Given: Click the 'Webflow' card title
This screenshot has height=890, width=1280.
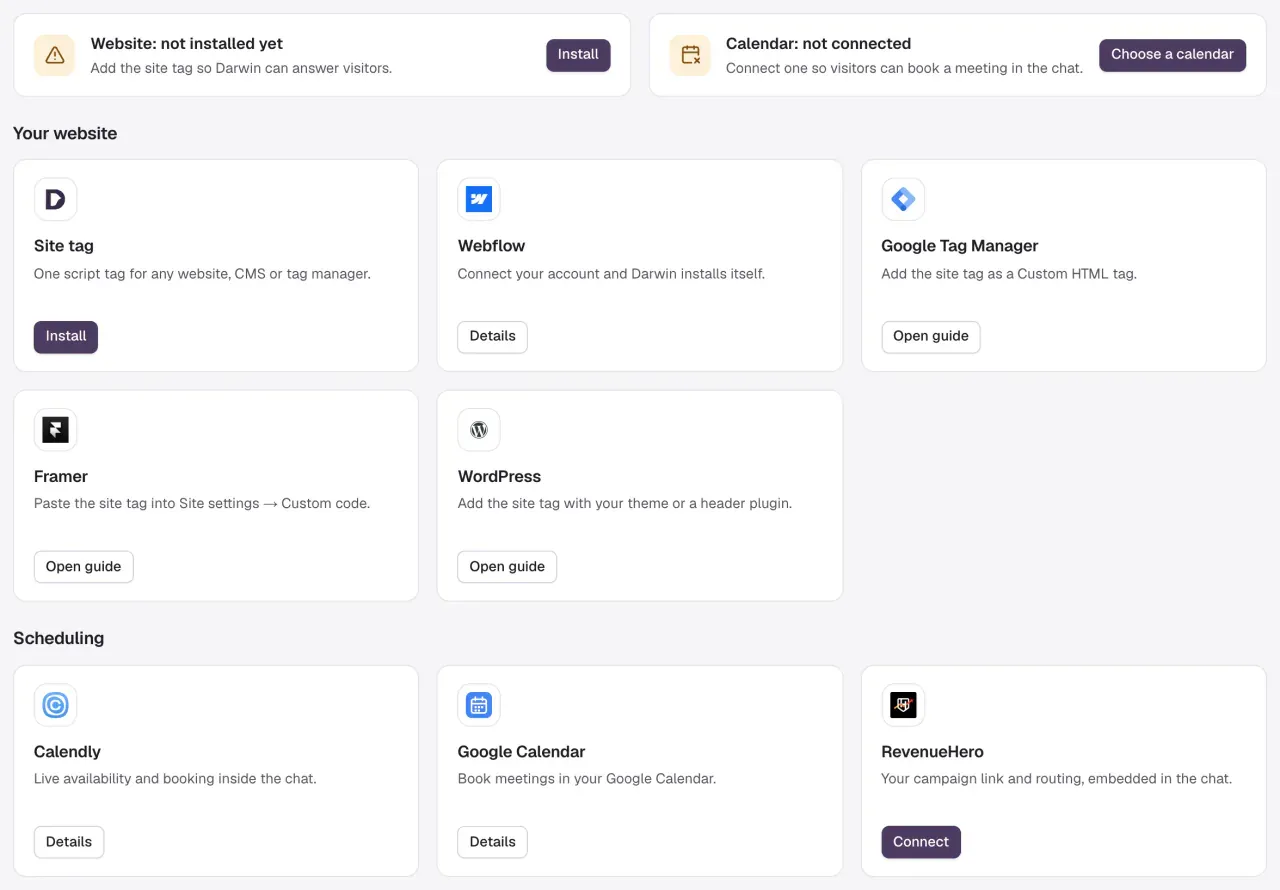Looking at the screenshot, I should 491,246.
